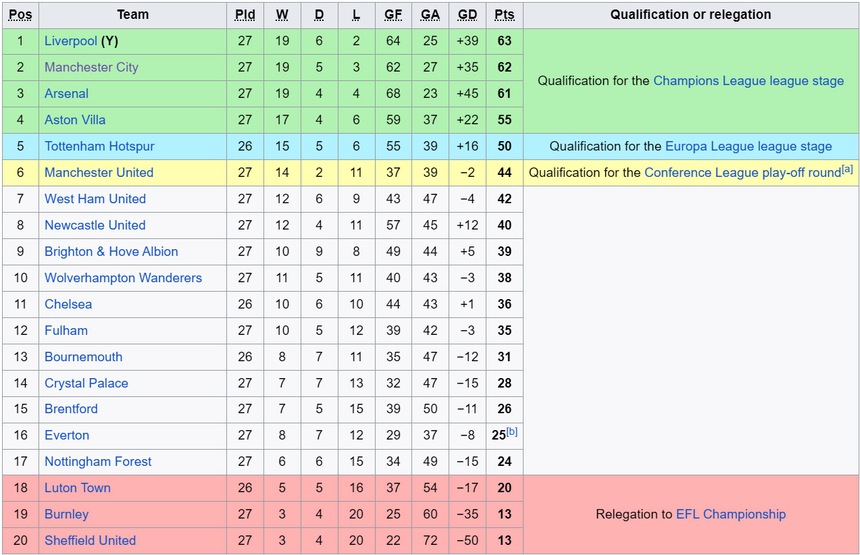This screenshot has height=555, width=860.
Task: Select the Newcastle United link
Action: [95, 225]
